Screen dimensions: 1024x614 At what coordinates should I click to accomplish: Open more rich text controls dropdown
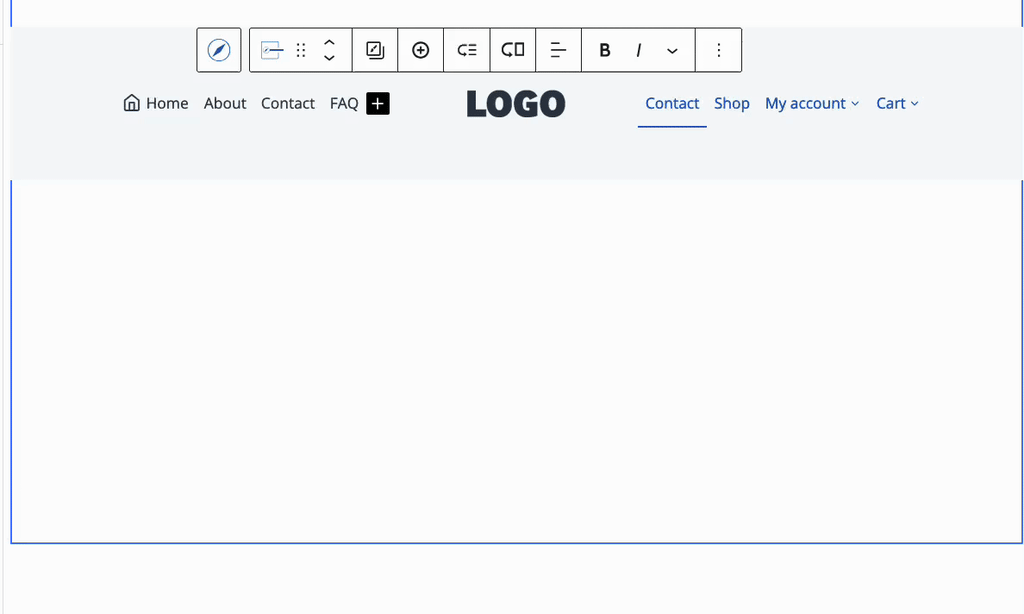(672, 50)
